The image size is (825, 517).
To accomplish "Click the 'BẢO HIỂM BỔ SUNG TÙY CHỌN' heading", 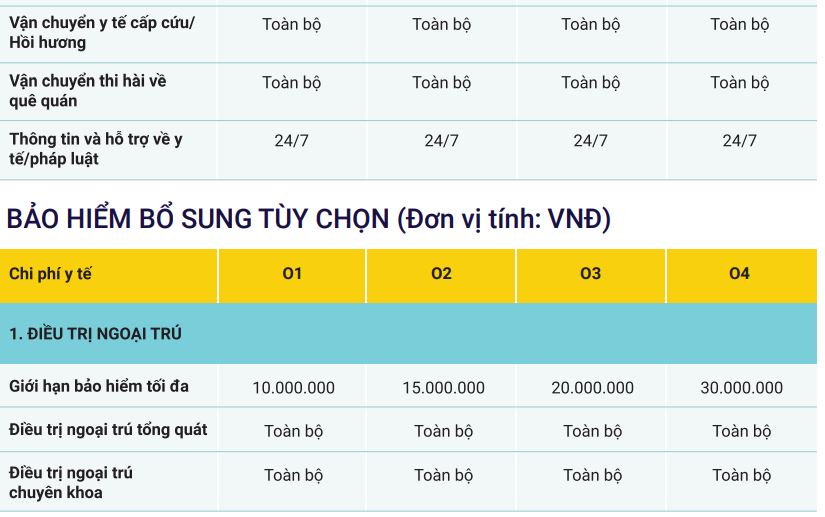I will click(x=308, y=219).
